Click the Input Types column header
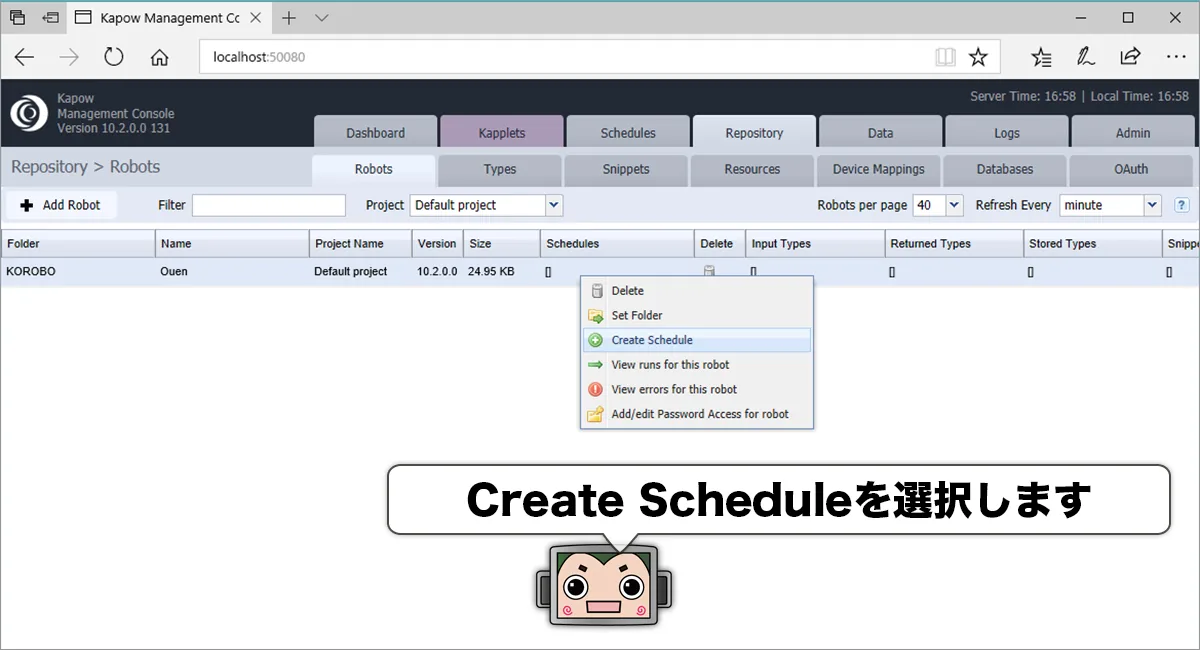 (815, 244)
